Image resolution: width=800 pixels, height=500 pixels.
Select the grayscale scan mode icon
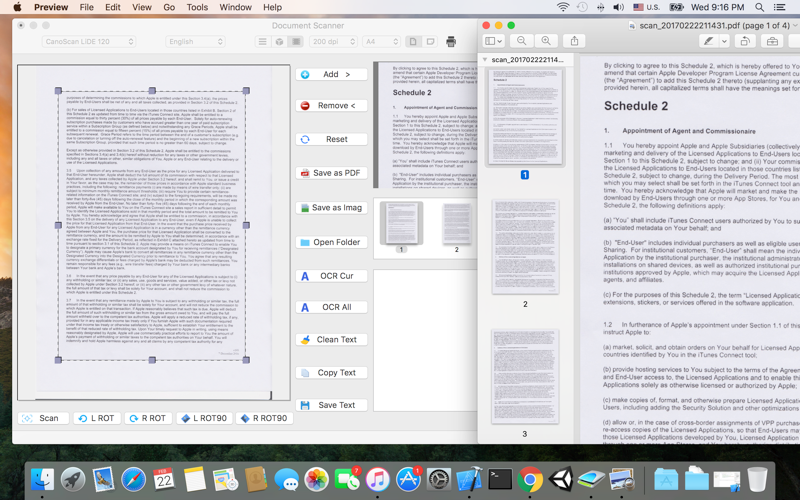pyautogui.click(x=296, y=42)
